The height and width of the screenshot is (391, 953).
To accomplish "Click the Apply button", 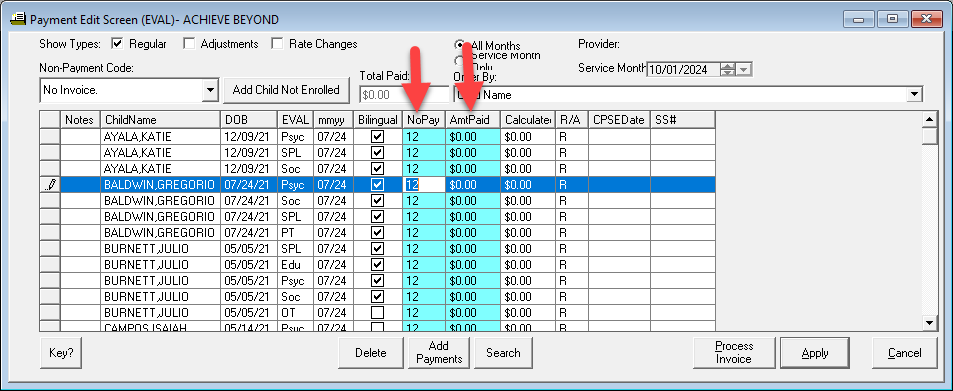I will tap(815, 353).
